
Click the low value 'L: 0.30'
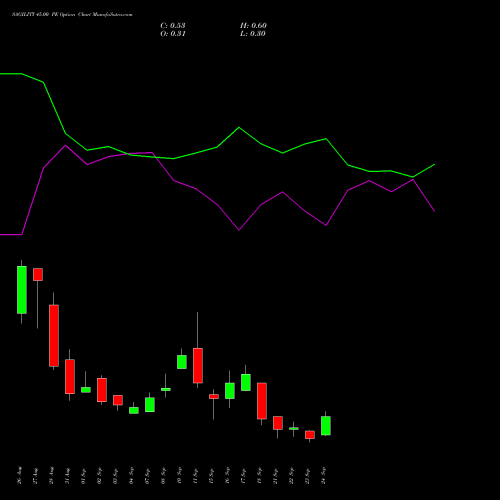(253, 34)
